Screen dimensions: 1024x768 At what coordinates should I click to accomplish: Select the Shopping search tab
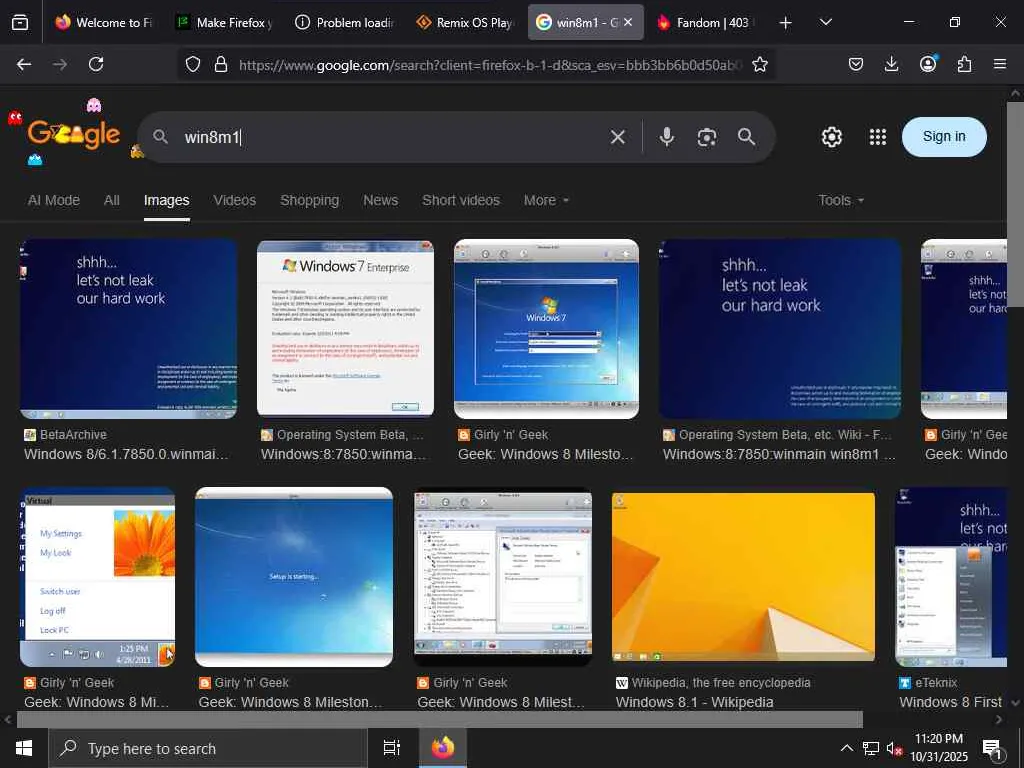click(x=310, y=200)
